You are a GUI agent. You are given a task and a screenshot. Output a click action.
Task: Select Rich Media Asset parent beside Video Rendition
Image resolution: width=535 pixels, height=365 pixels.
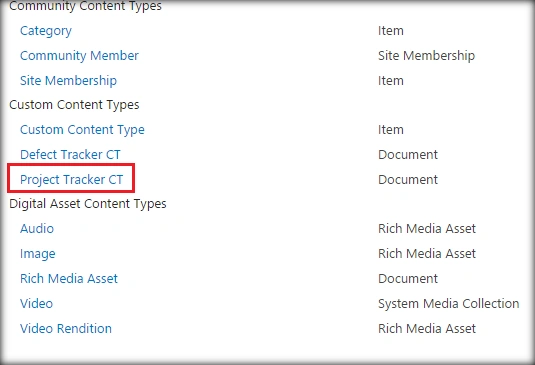tap(427, 328)
